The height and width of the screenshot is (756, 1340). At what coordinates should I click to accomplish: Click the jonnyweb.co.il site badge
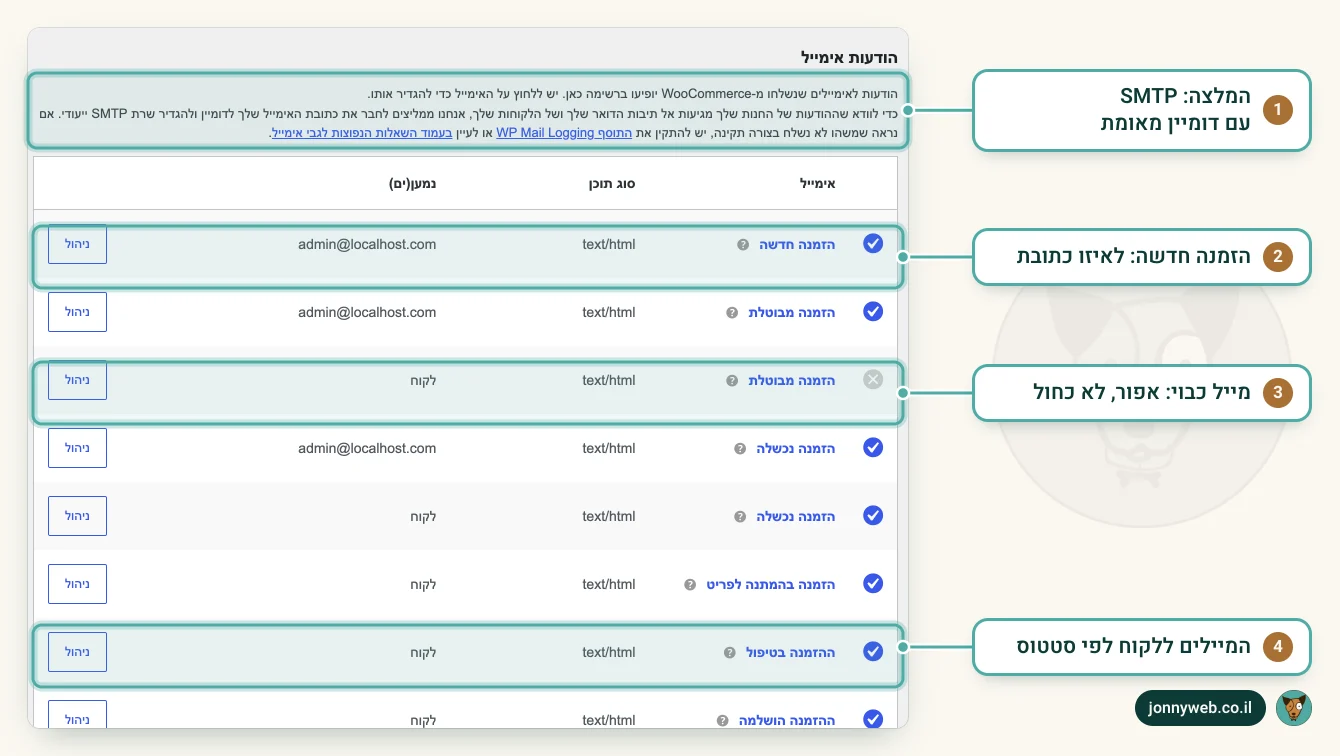[x=1200, y=708]
